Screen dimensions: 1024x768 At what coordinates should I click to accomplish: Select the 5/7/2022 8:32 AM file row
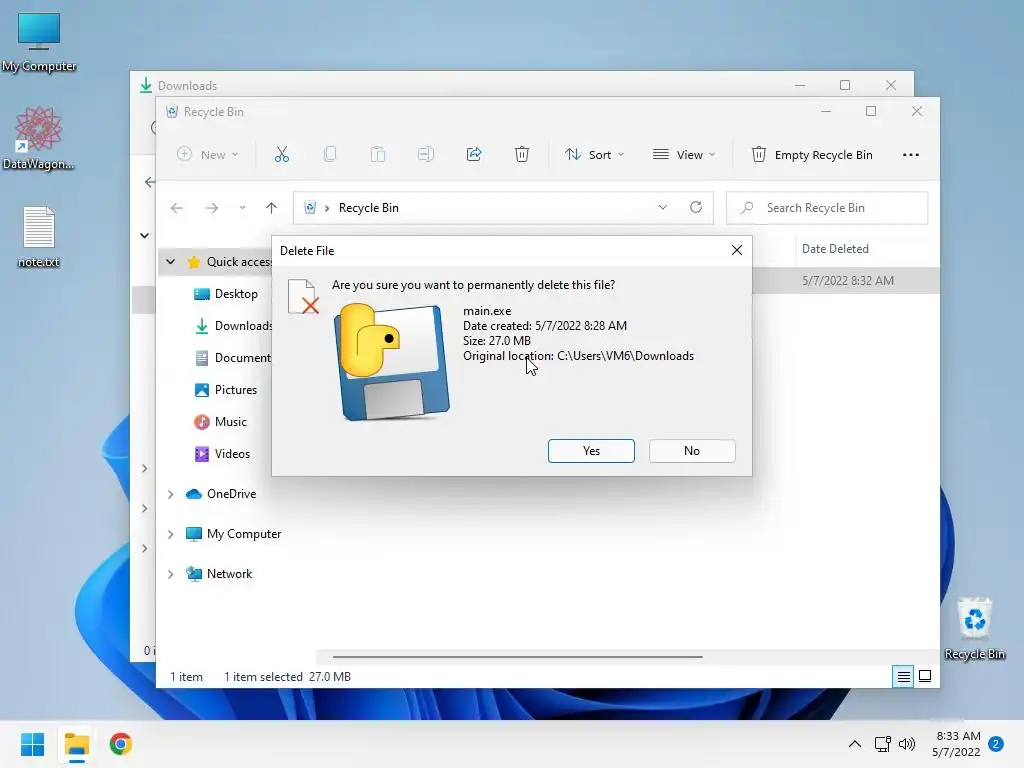(x=846, y=281)
